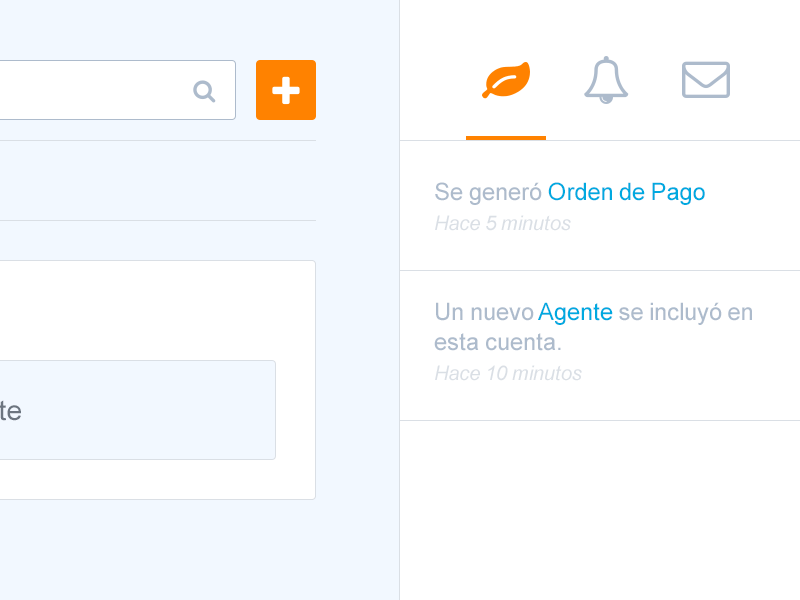The width and height of the screenshot is (800, 600).
Task: Open the envelope messages tab
Action: (706, 80)
